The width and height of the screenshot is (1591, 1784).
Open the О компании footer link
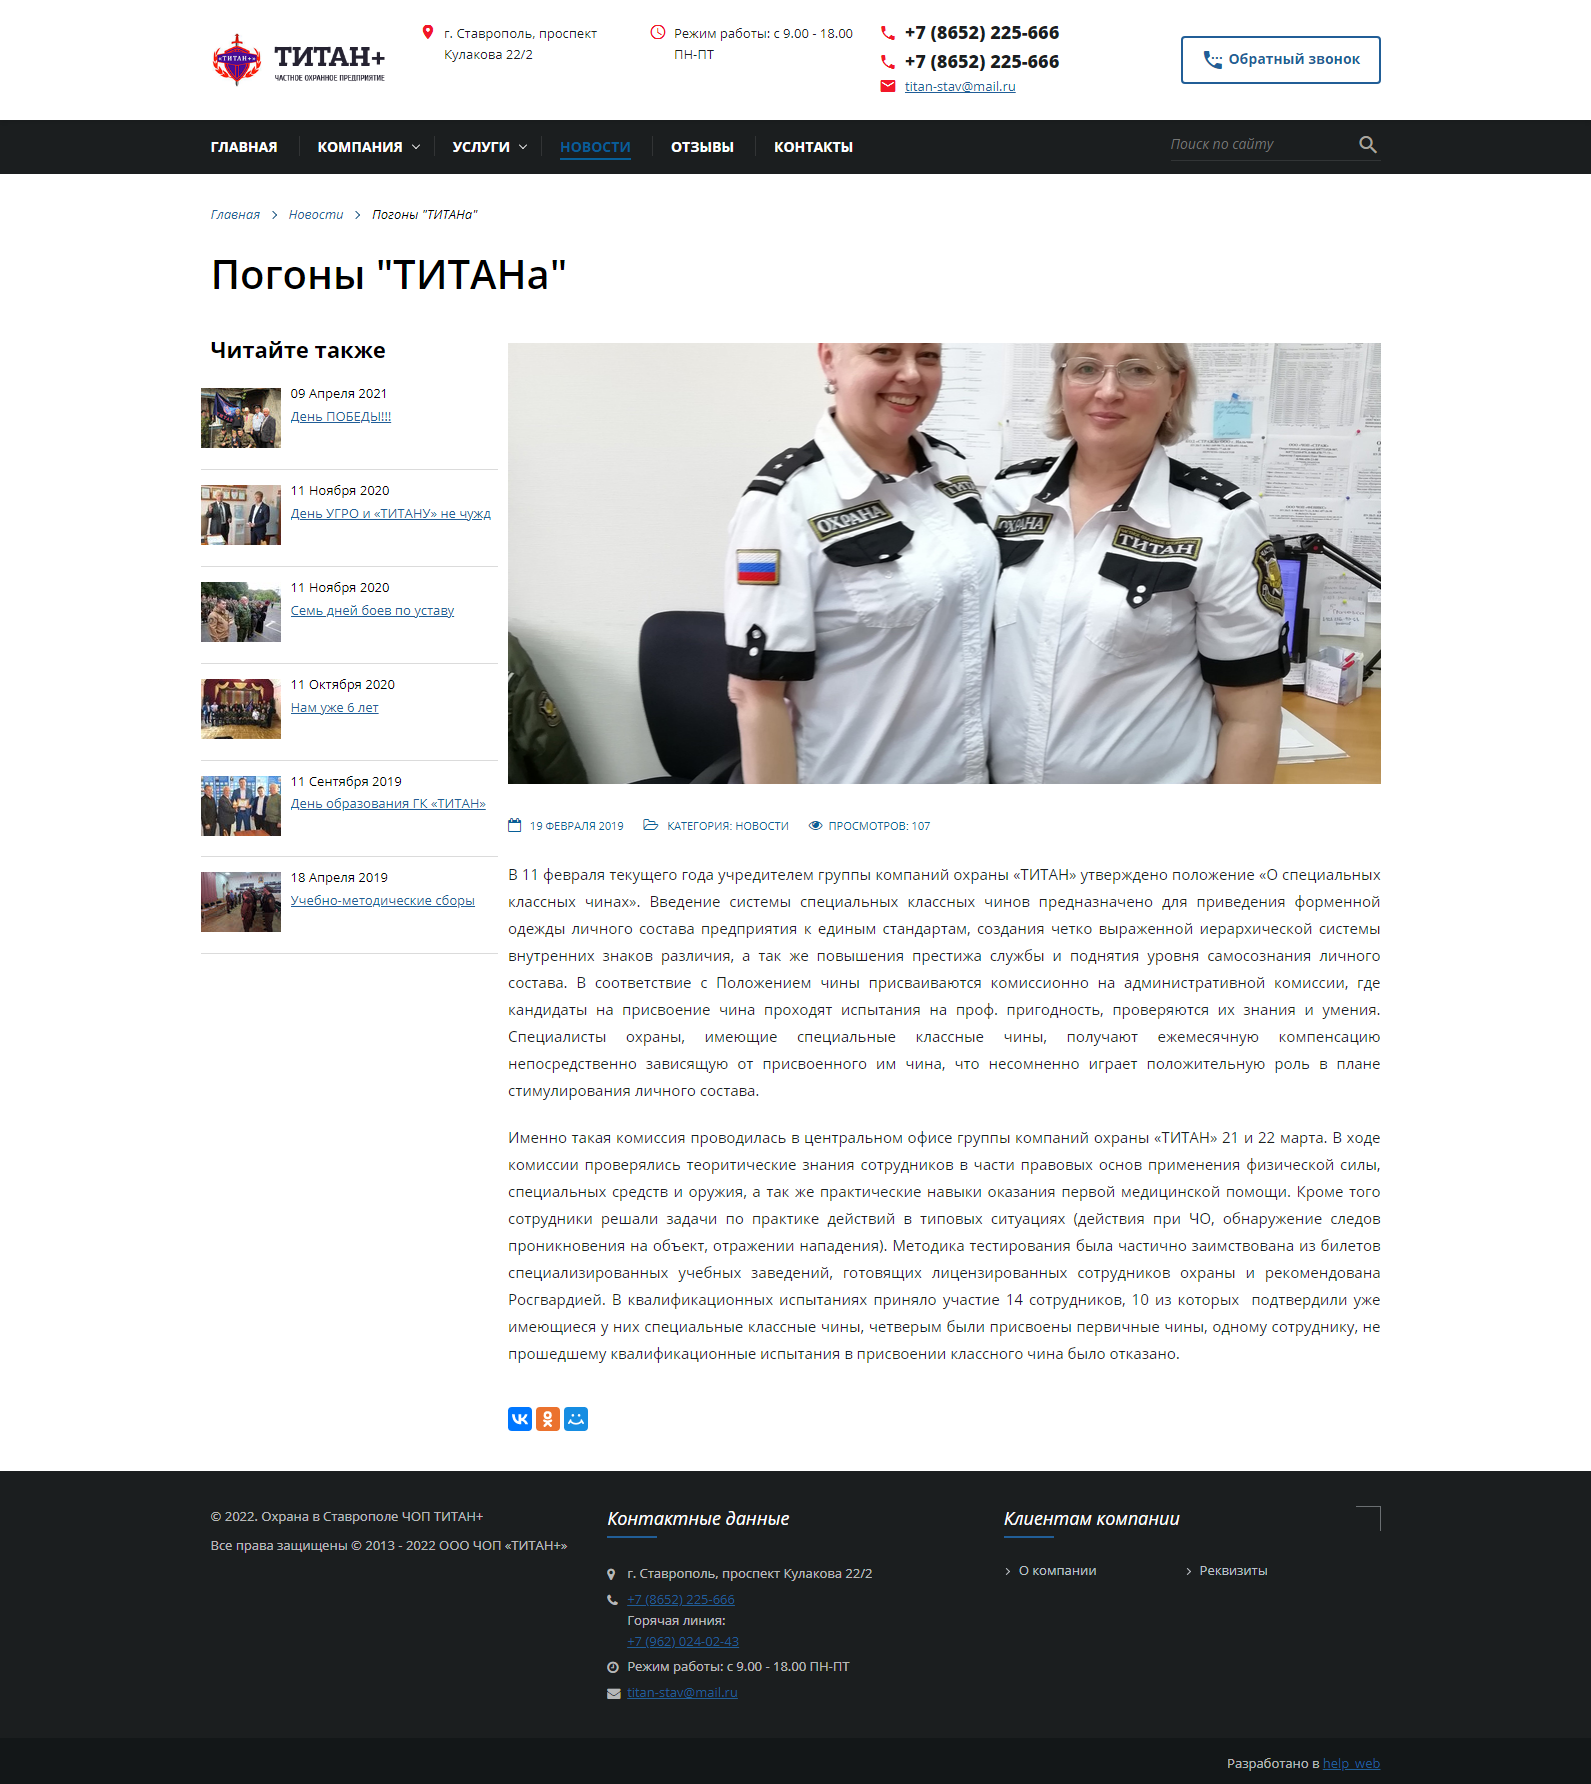(x=1057, y=1571)
